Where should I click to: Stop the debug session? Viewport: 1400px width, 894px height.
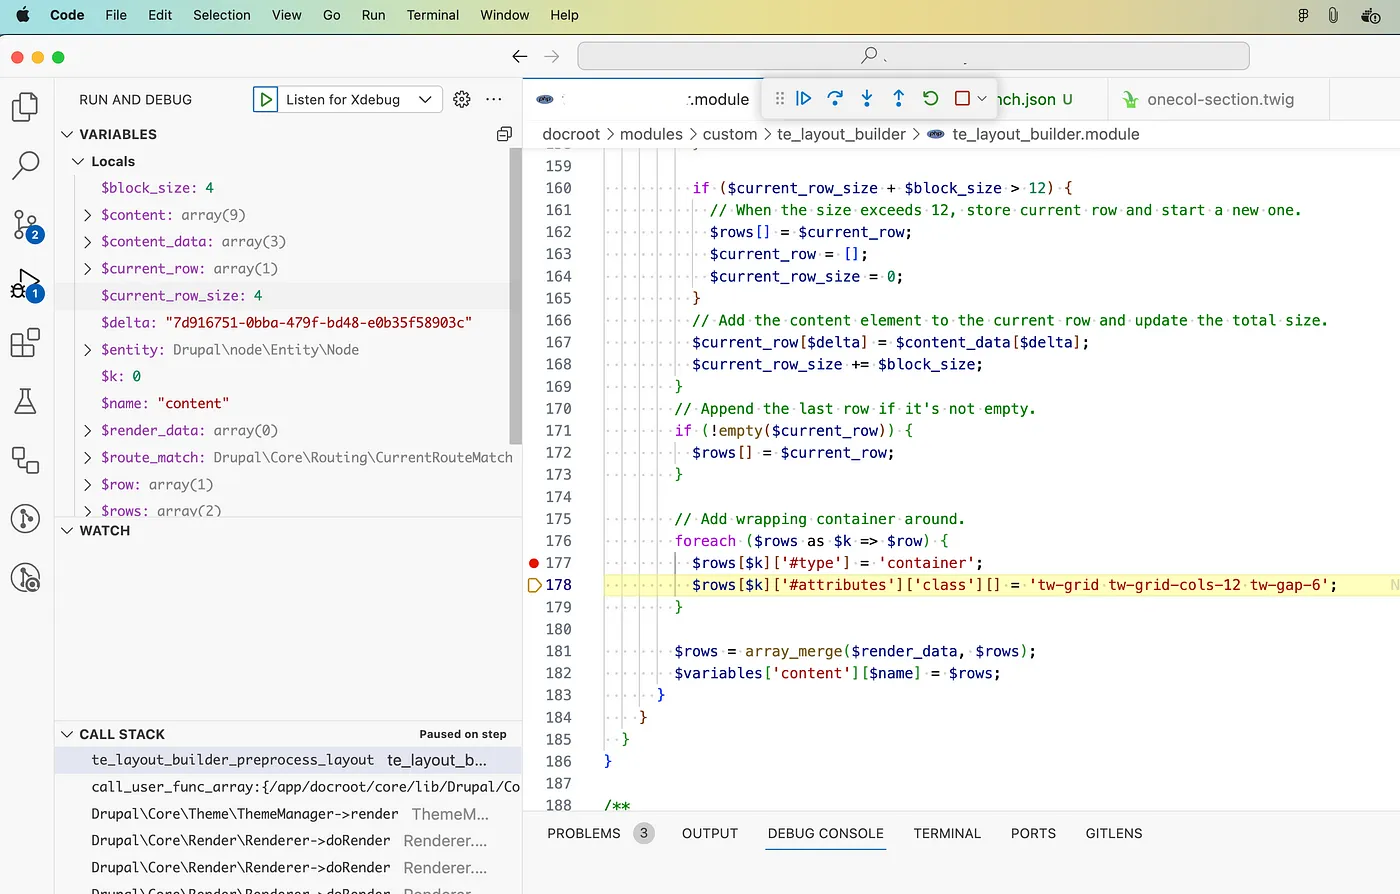point(962,98)
